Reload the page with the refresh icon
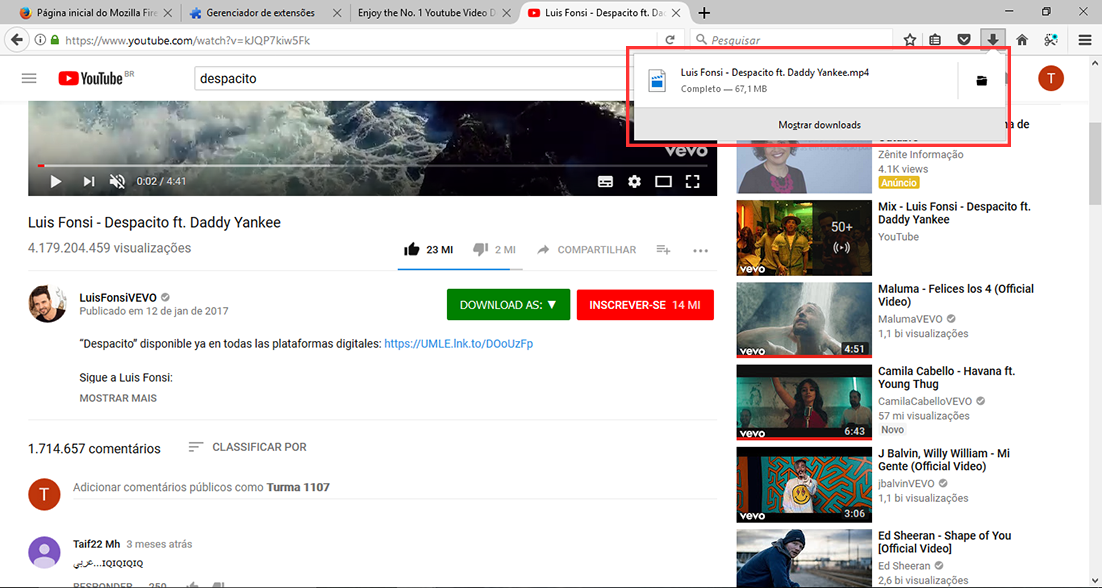Viewport: 1102px width, 588px height. tap(670, 40)
